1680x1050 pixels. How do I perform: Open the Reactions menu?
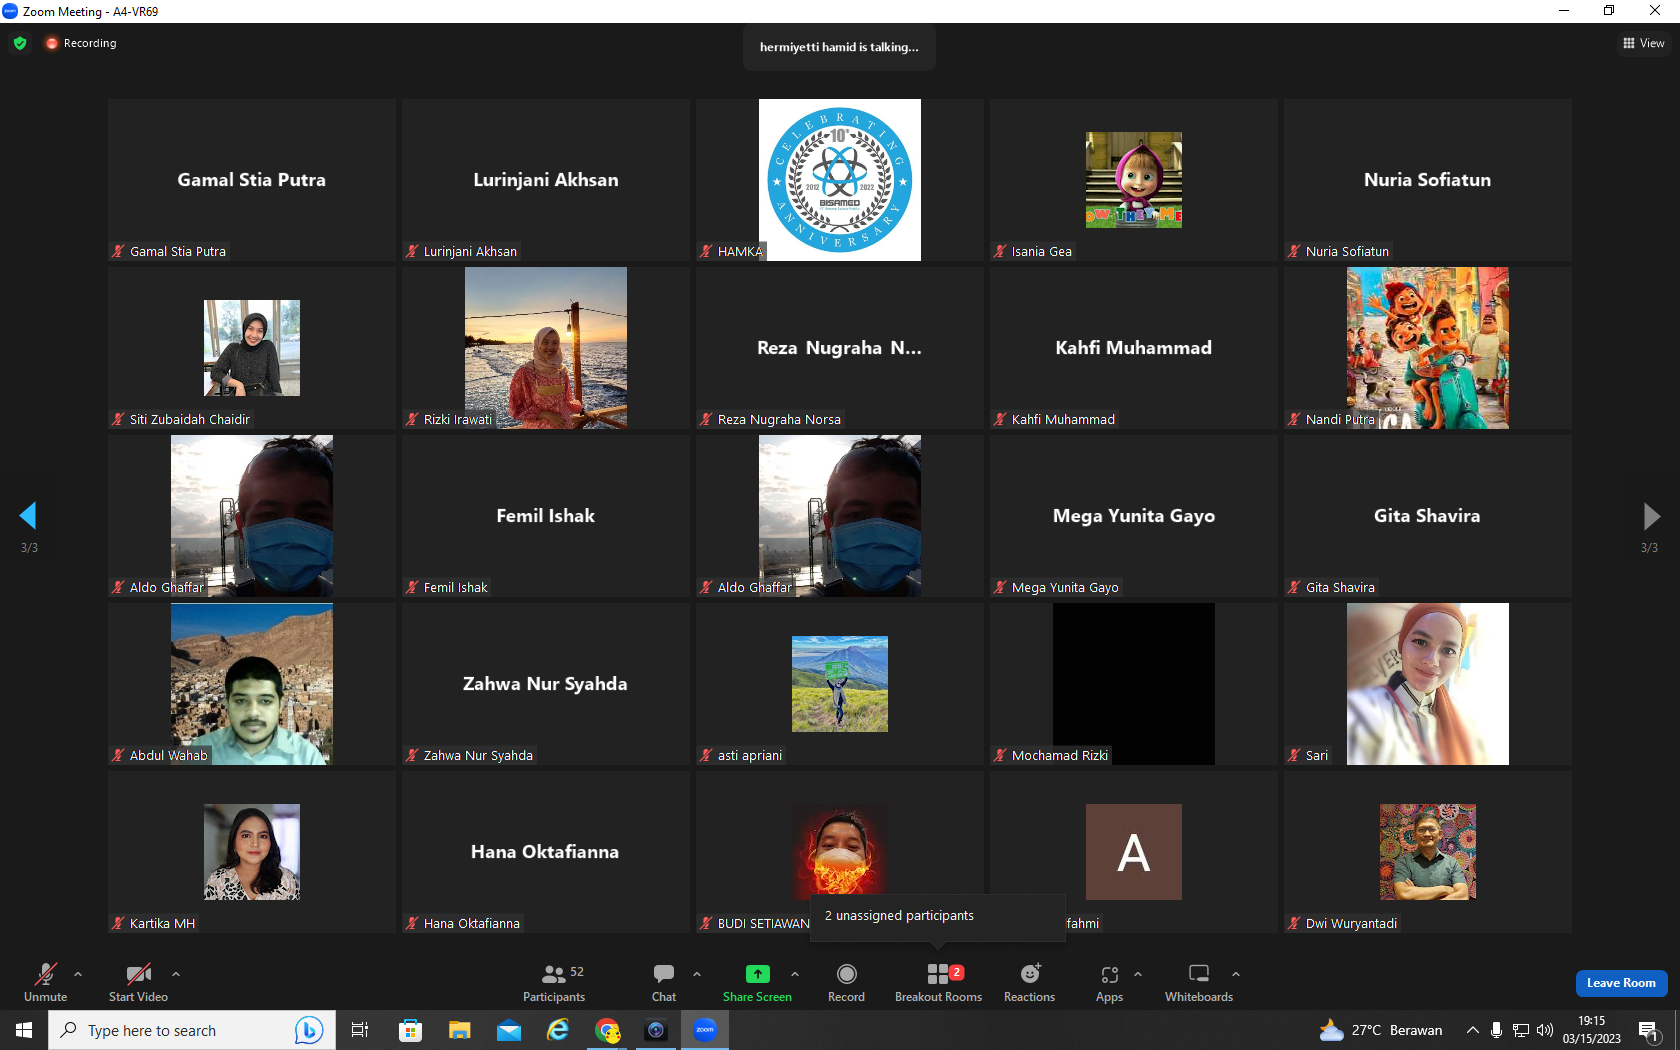click(x=1029, y=983)
